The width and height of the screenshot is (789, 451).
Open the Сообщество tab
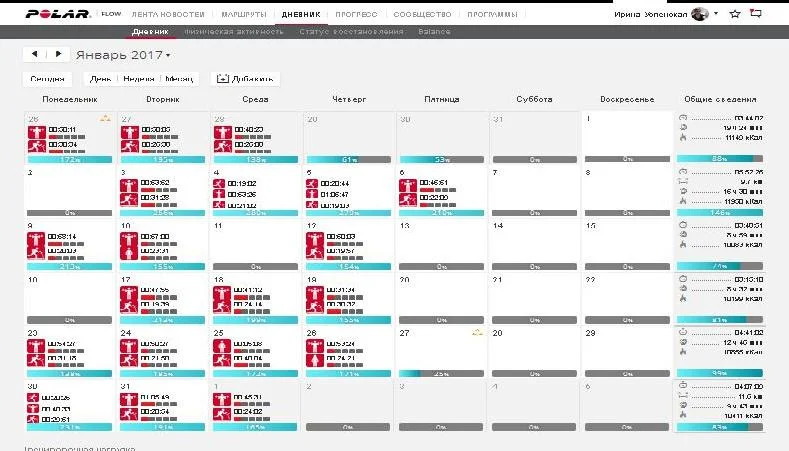[422, 14]
